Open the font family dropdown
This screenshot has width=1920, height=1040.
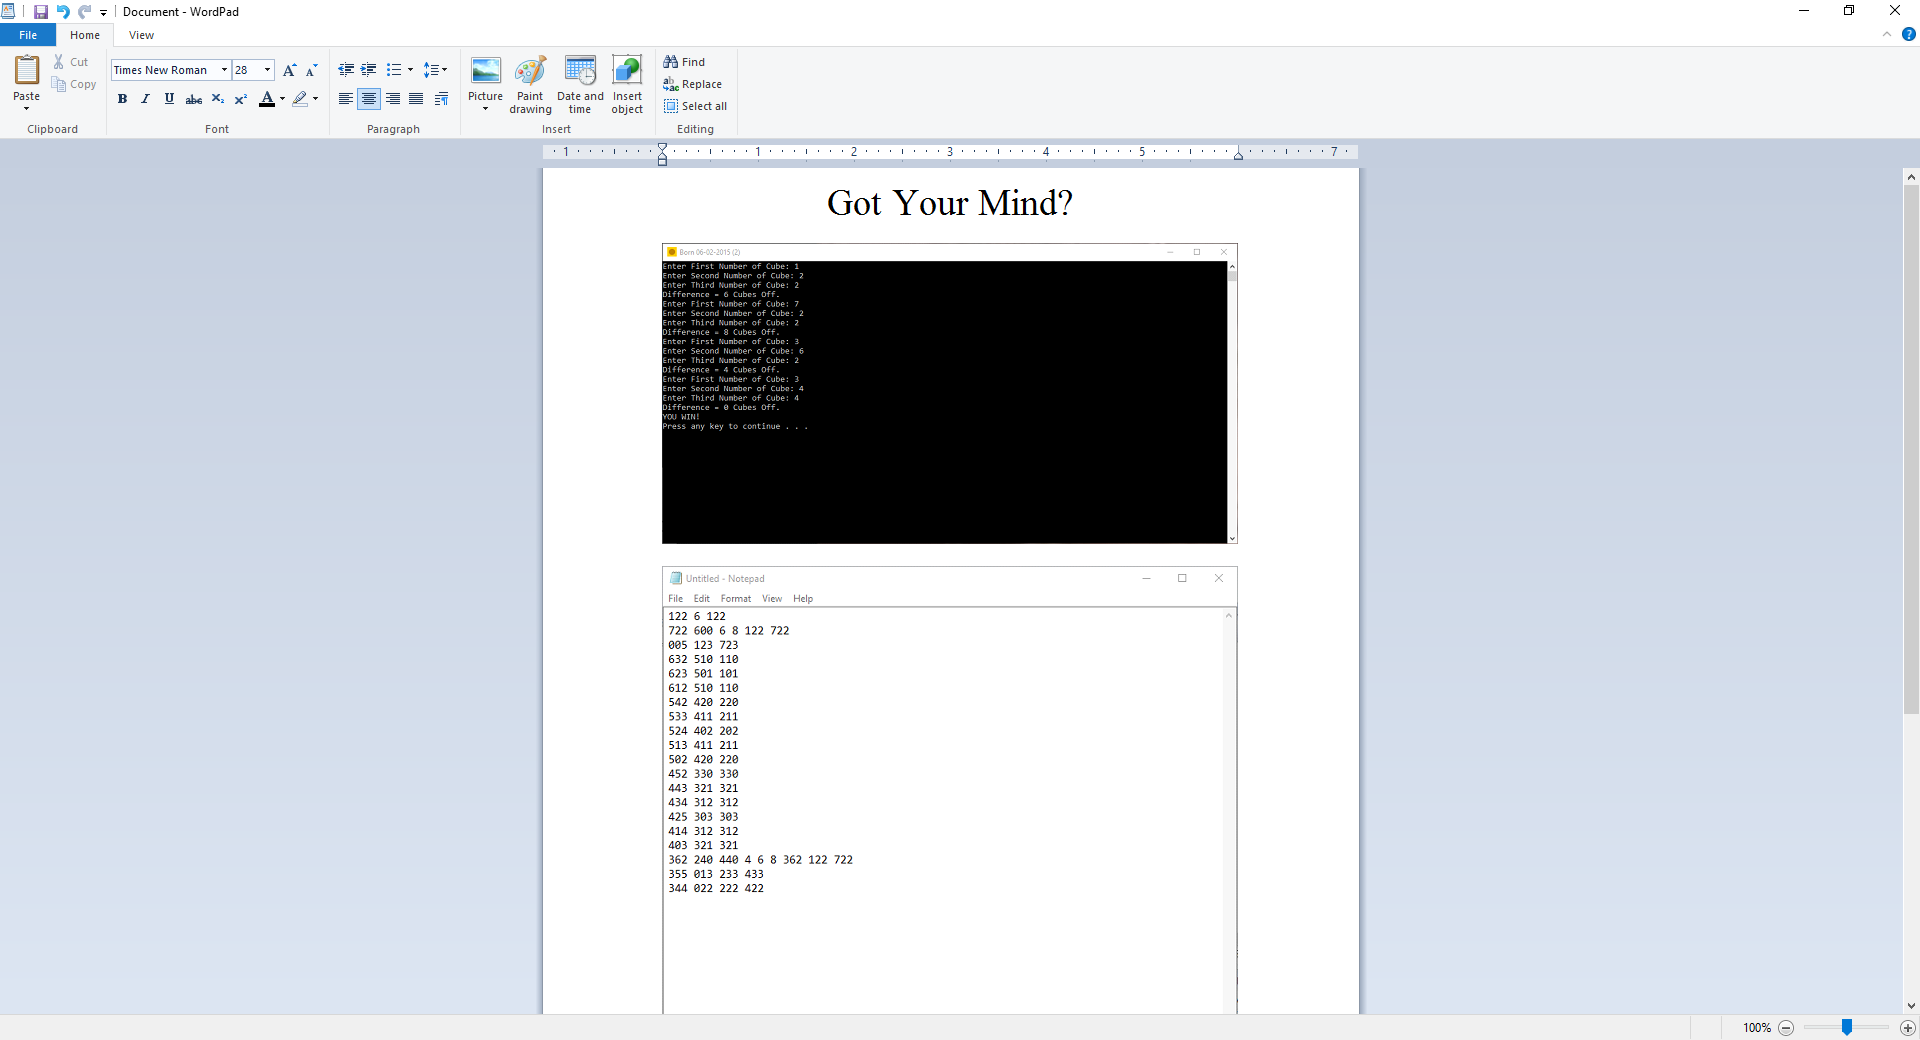pos(224,70)
